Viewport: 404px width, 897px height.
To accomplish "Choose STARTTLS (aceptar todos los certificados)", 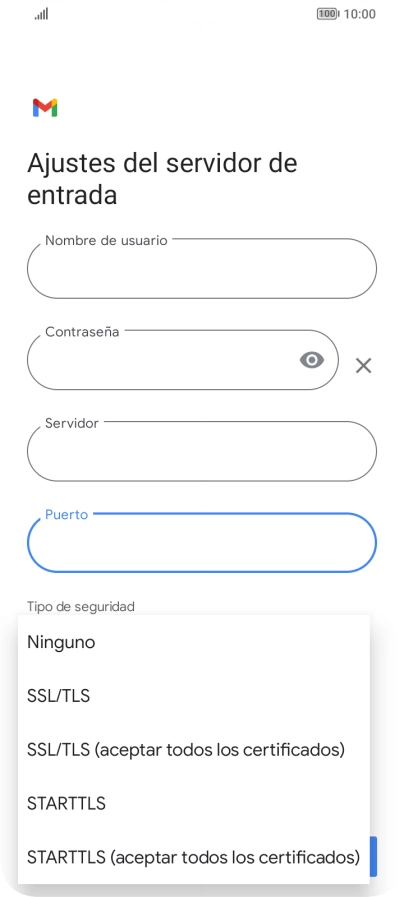I will click(193, 858).
